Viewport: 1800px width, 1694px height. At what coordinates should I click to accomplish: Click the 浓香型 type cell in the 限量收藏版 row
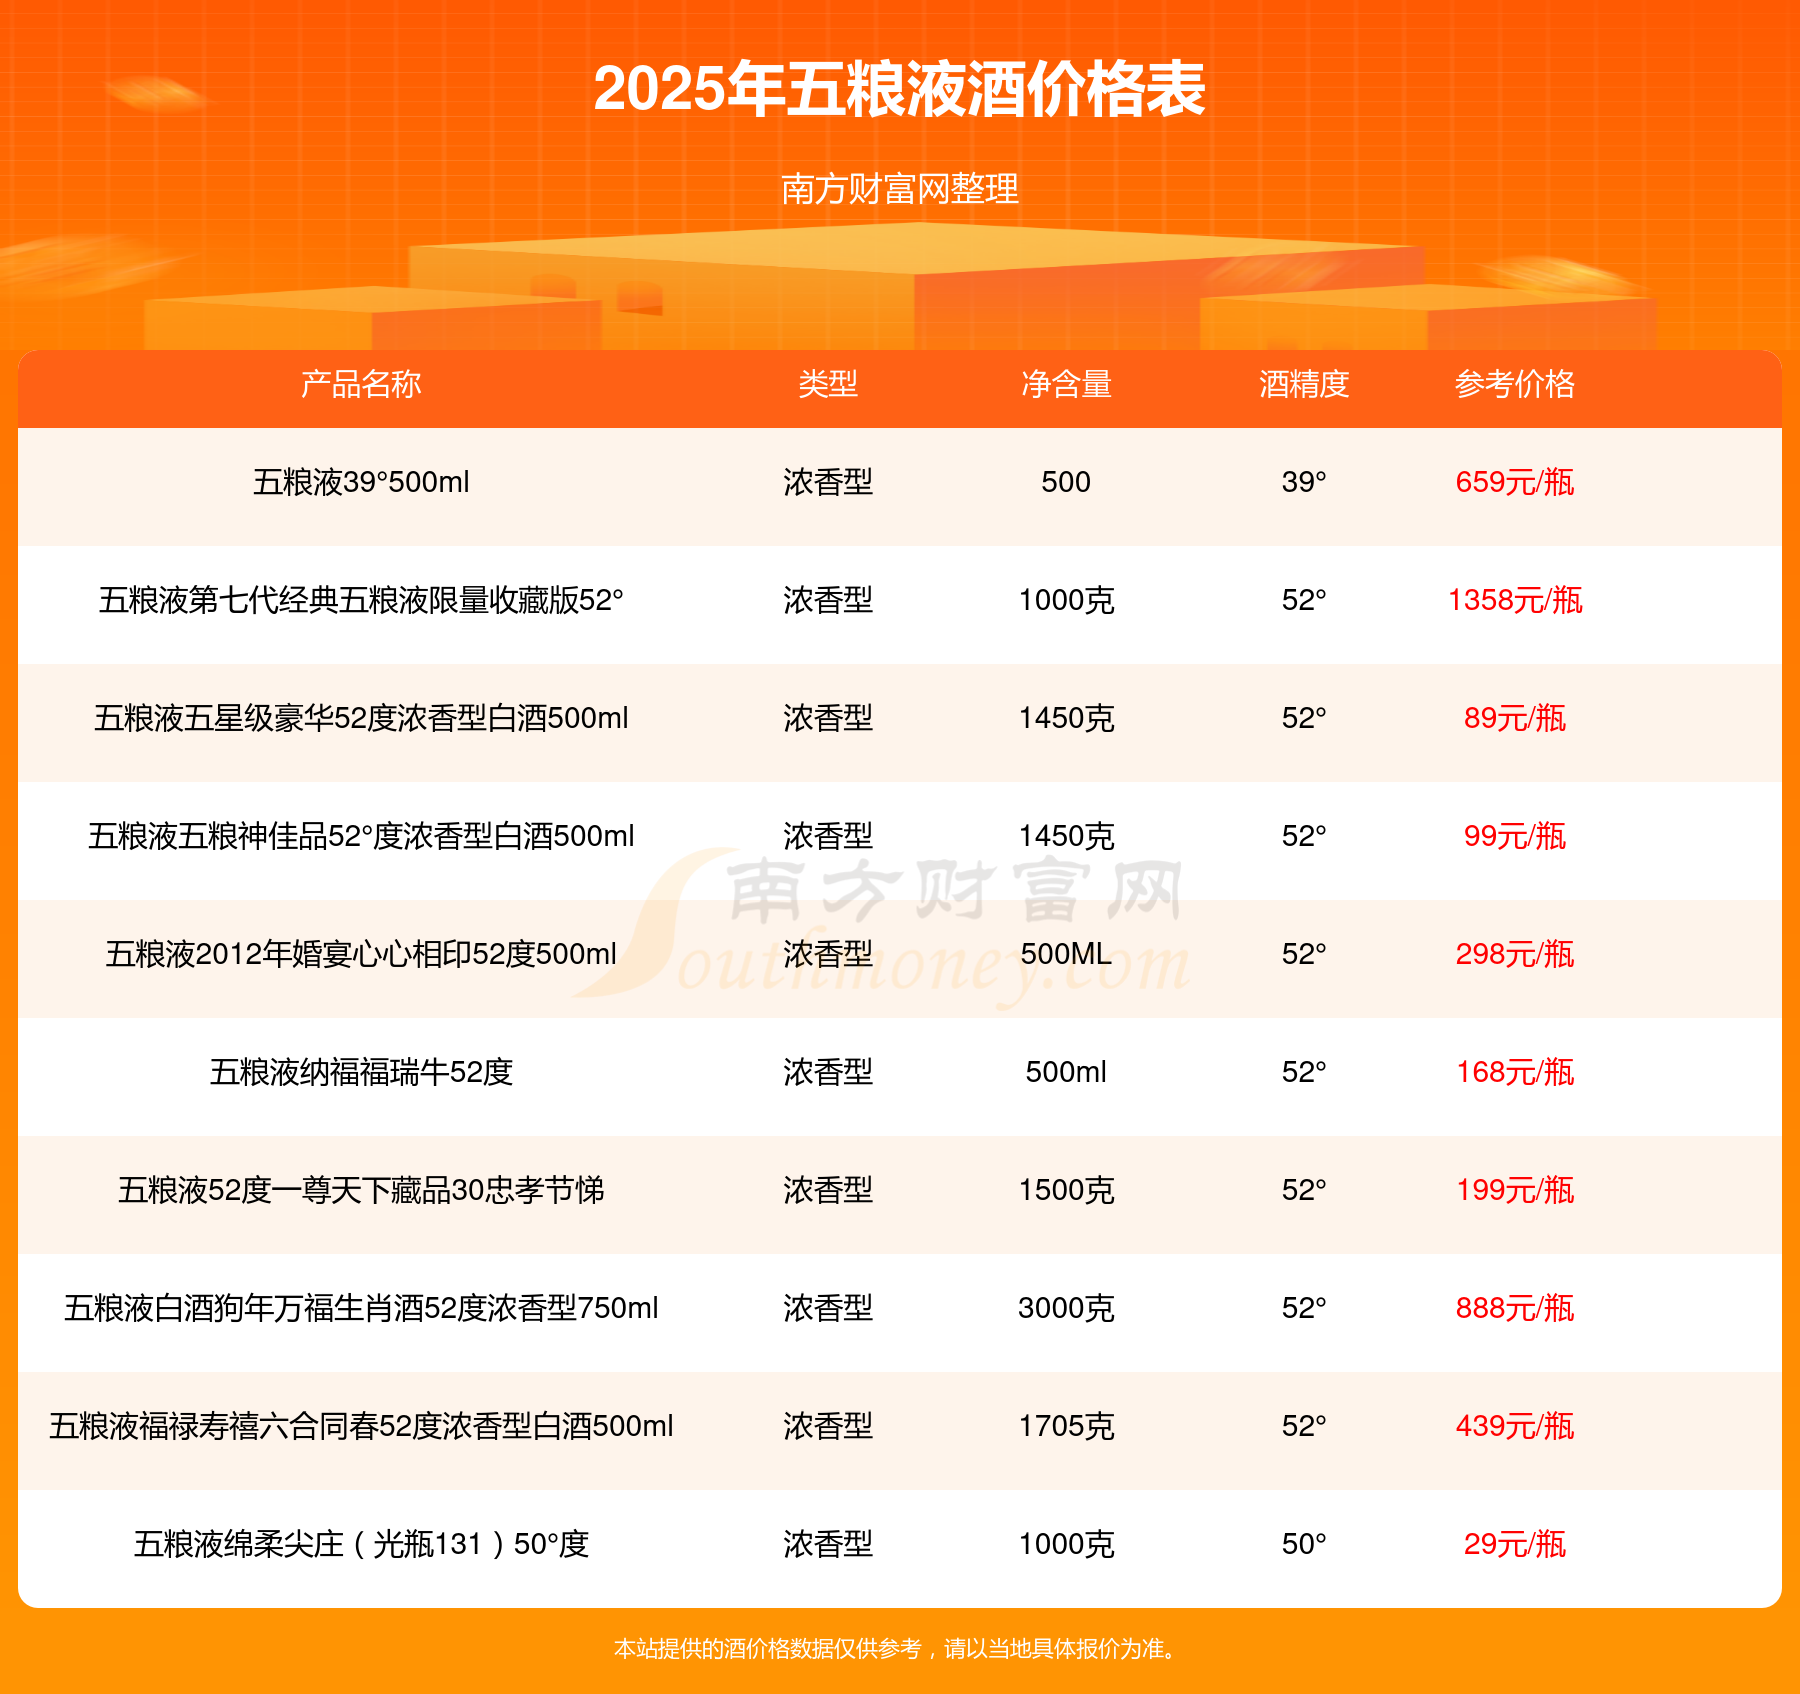tap(828, 600)
